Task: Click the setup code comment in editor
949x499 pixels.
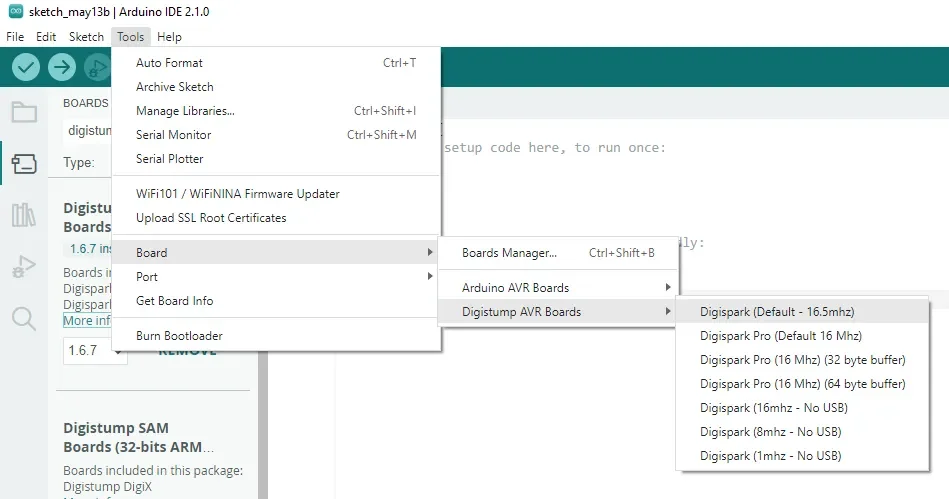Action: click(x=555, y=148)
